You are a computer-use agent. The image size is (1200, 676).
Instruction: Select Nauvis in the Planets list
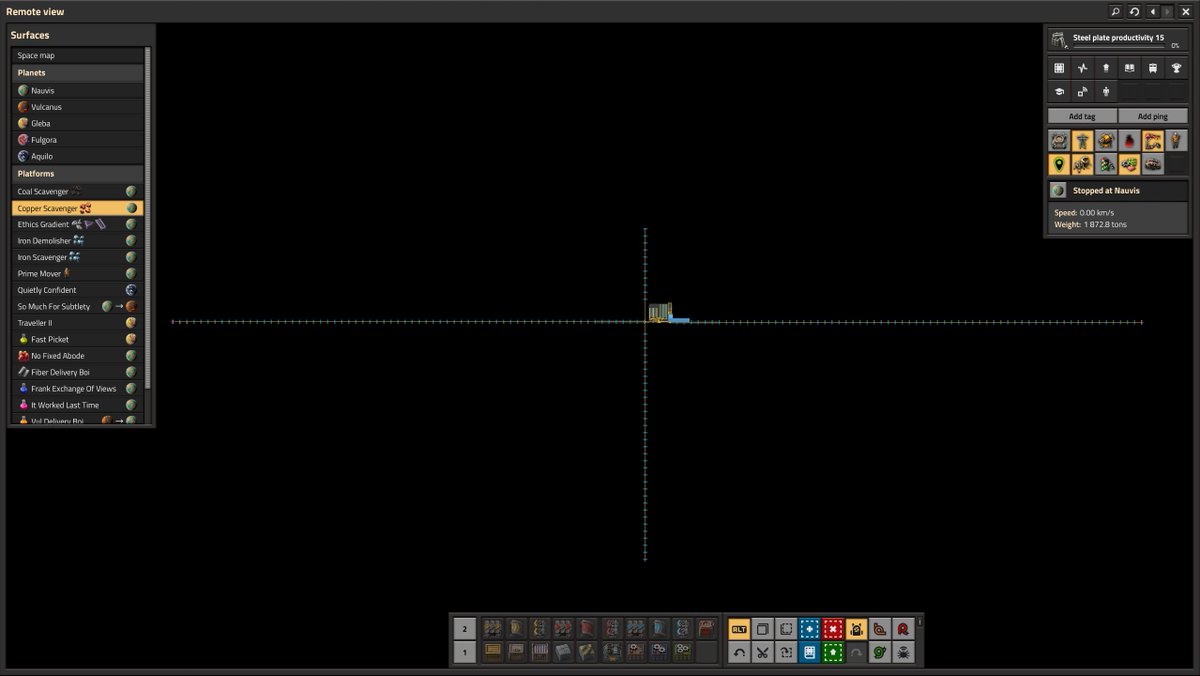pos(78,90)
